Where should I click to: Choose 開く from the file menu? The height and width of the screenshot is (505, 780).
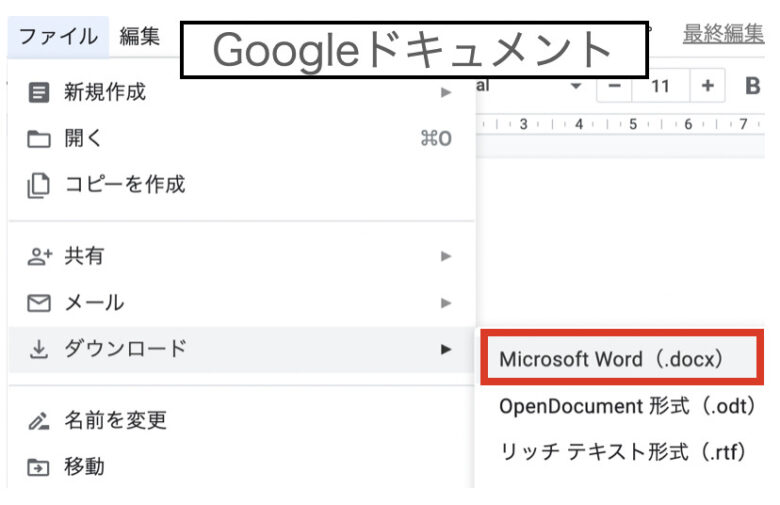pos(242,138)
